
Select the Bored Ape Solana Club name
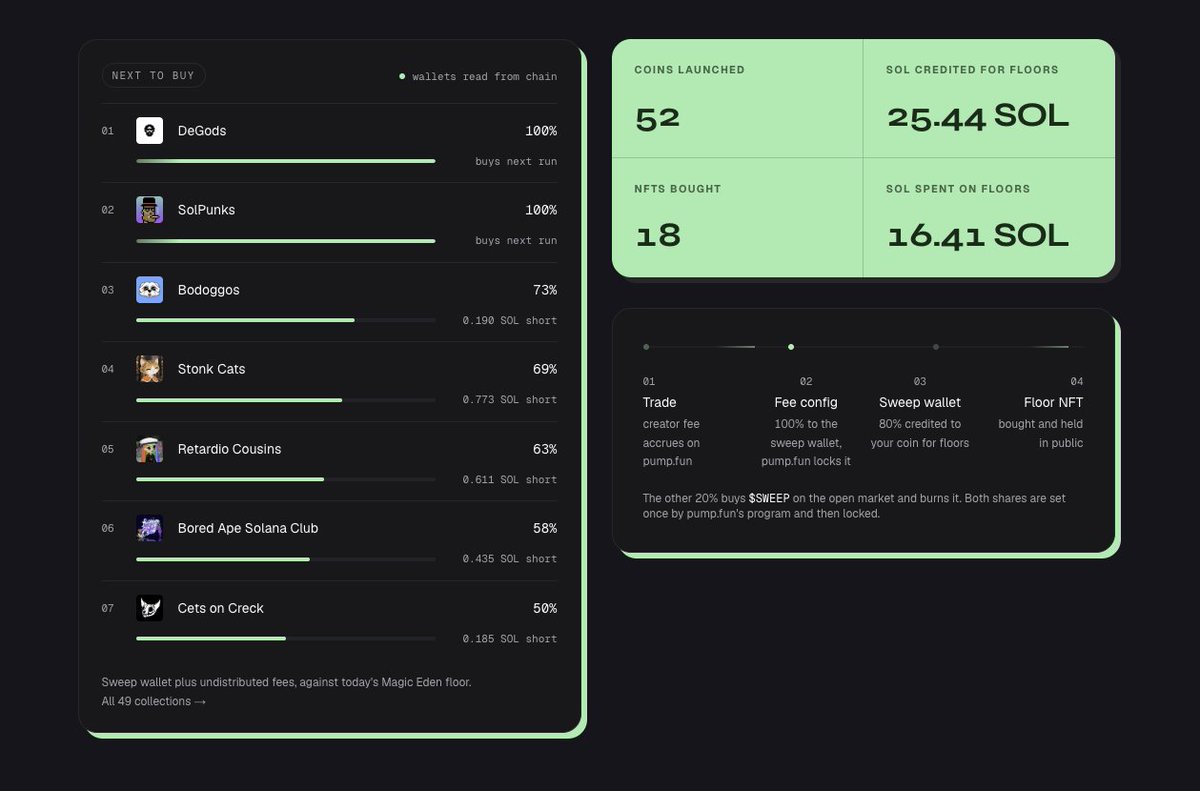tap(248, 528)
